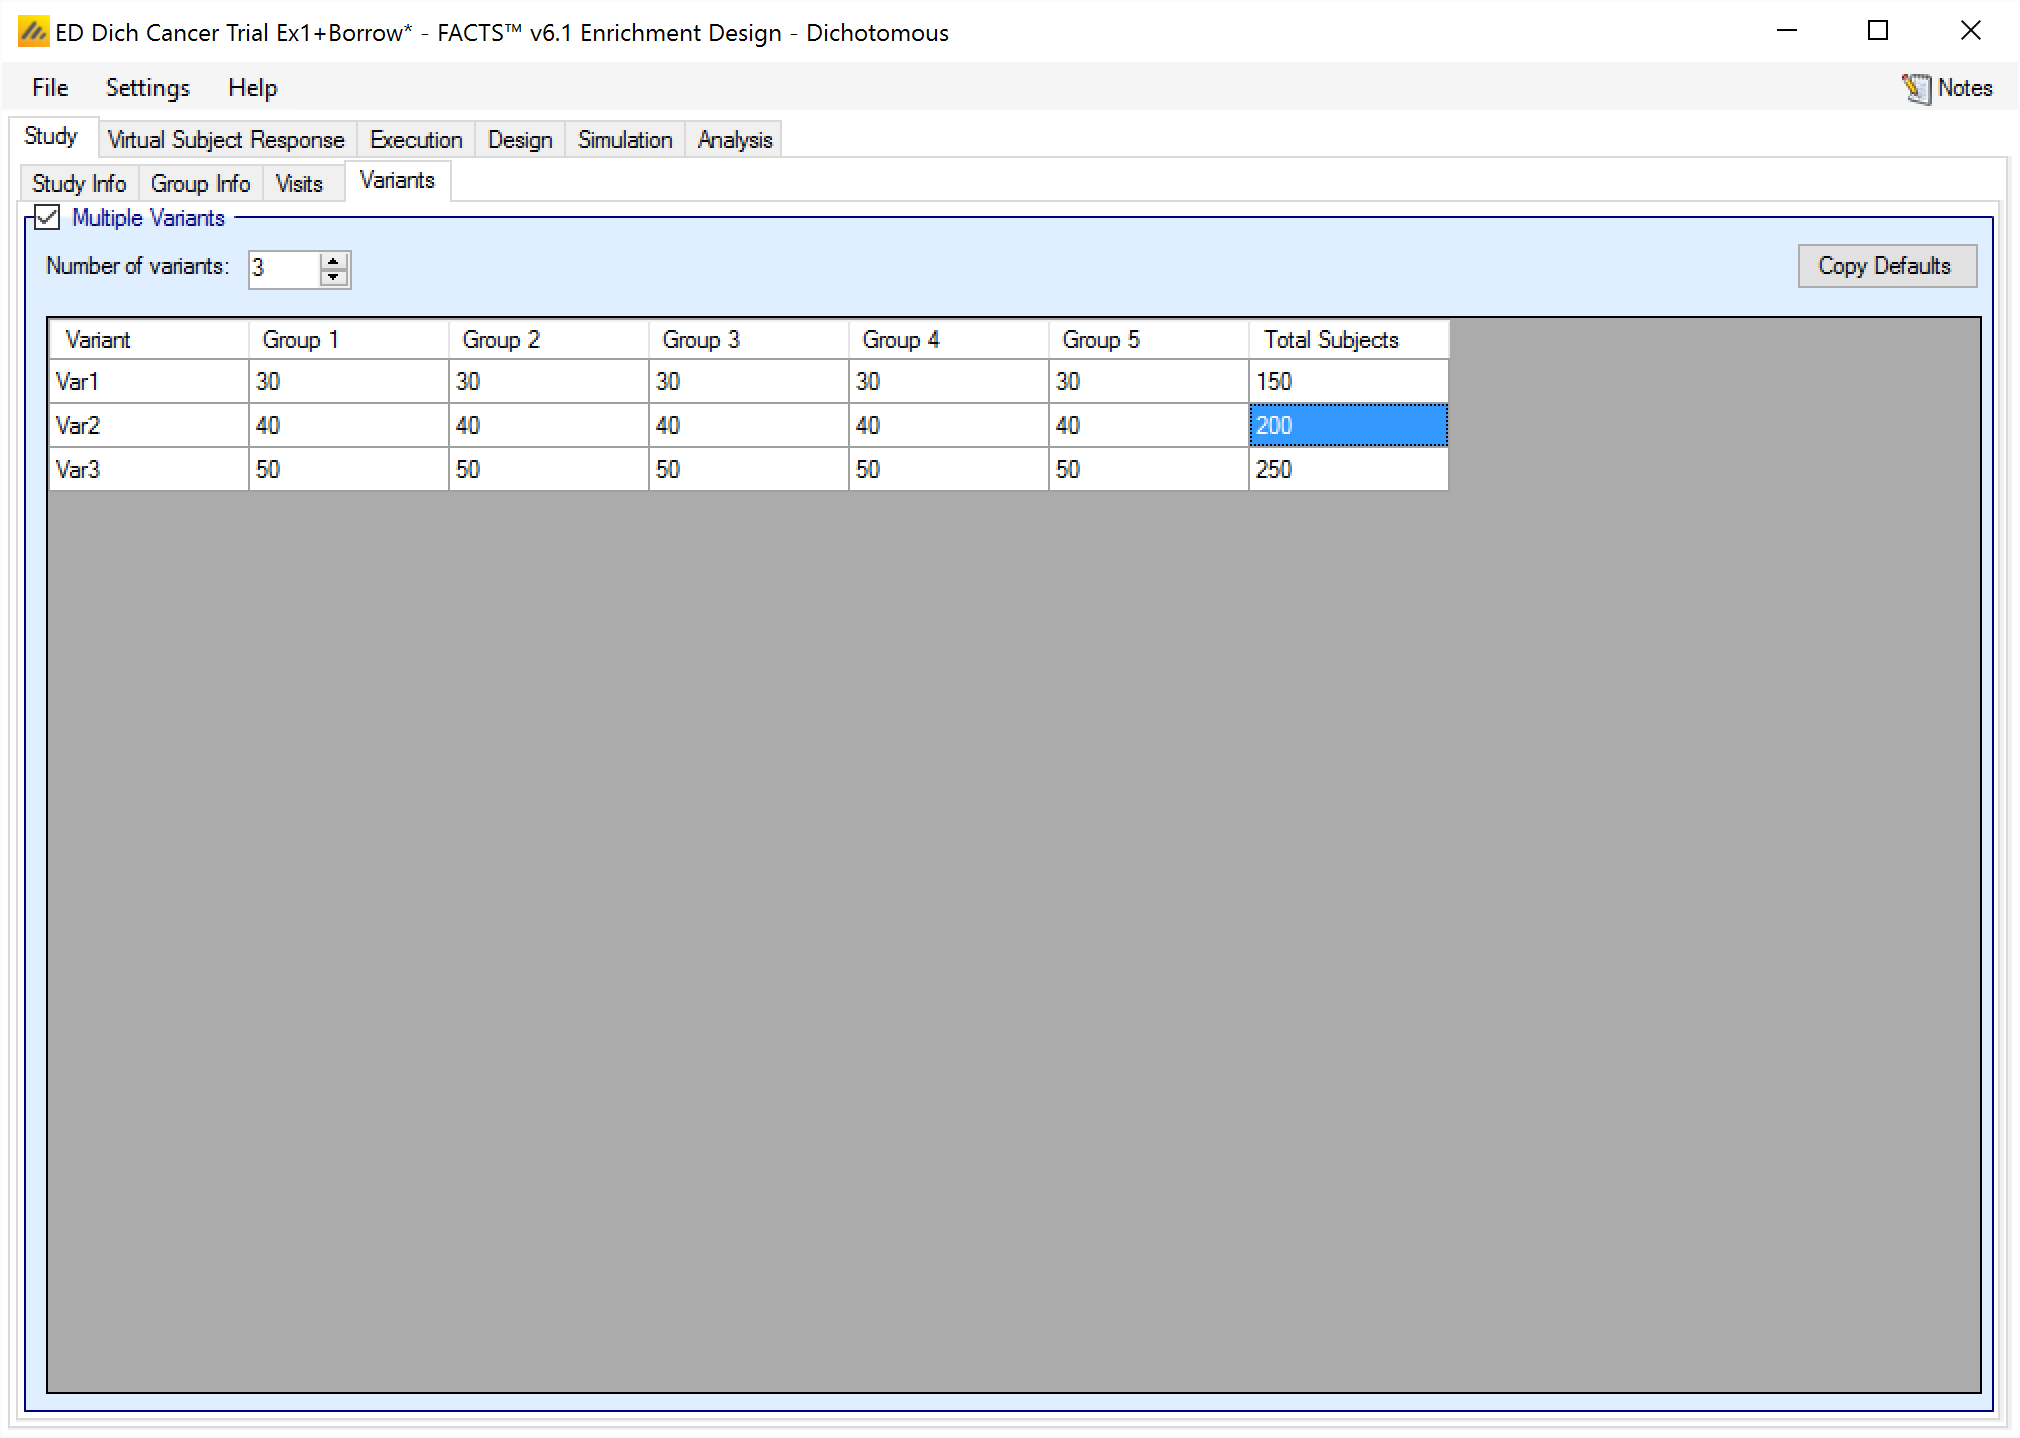Select the Visits sub-tab
This screenshot has width=2020, height=1438.
pyautogui.click(x=299, y=184)
